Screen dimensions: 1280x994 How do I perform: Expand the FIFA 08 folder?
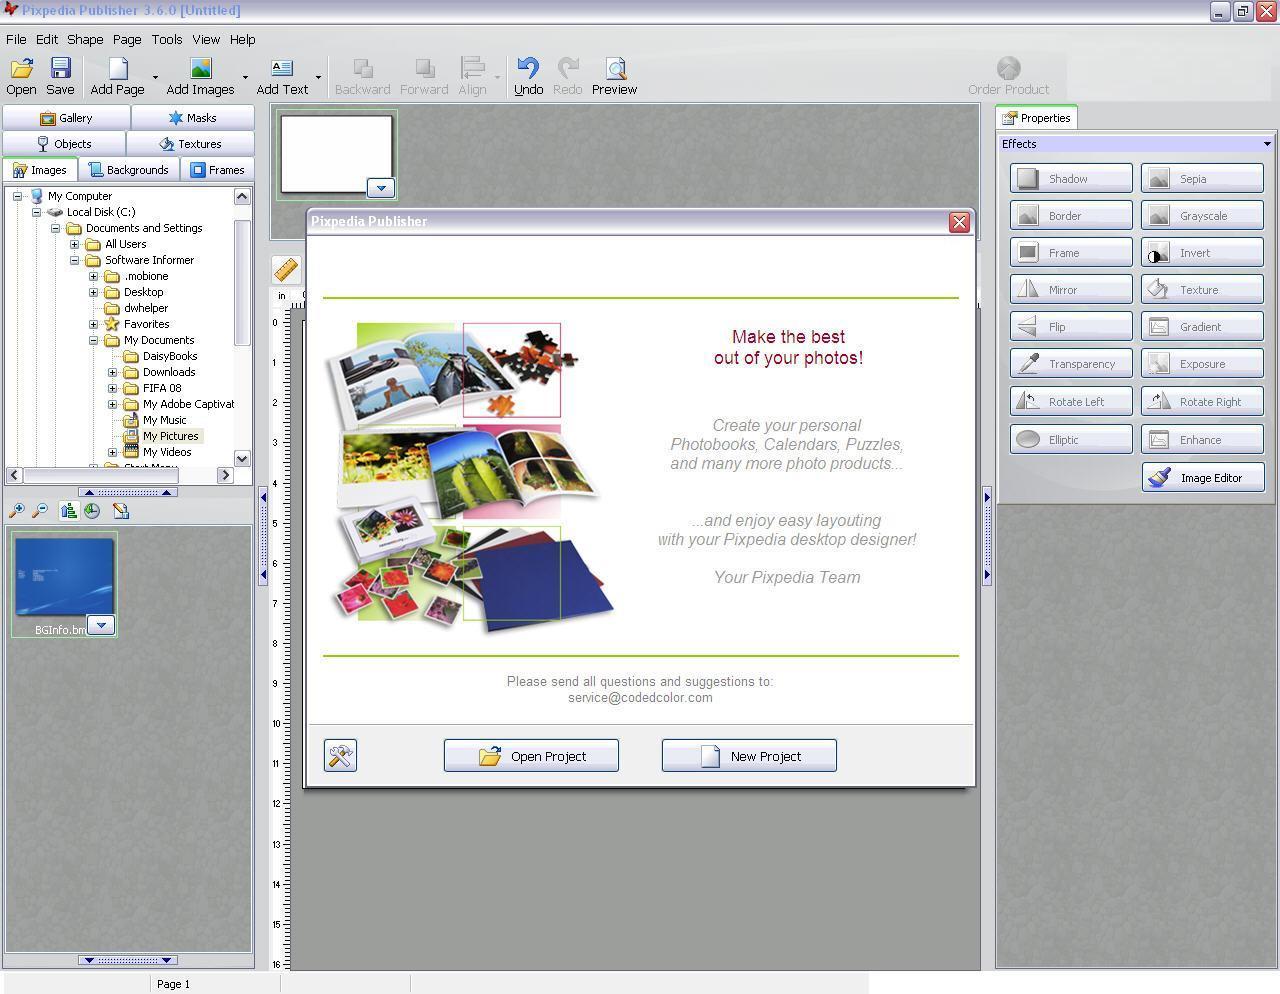[112, 388]
